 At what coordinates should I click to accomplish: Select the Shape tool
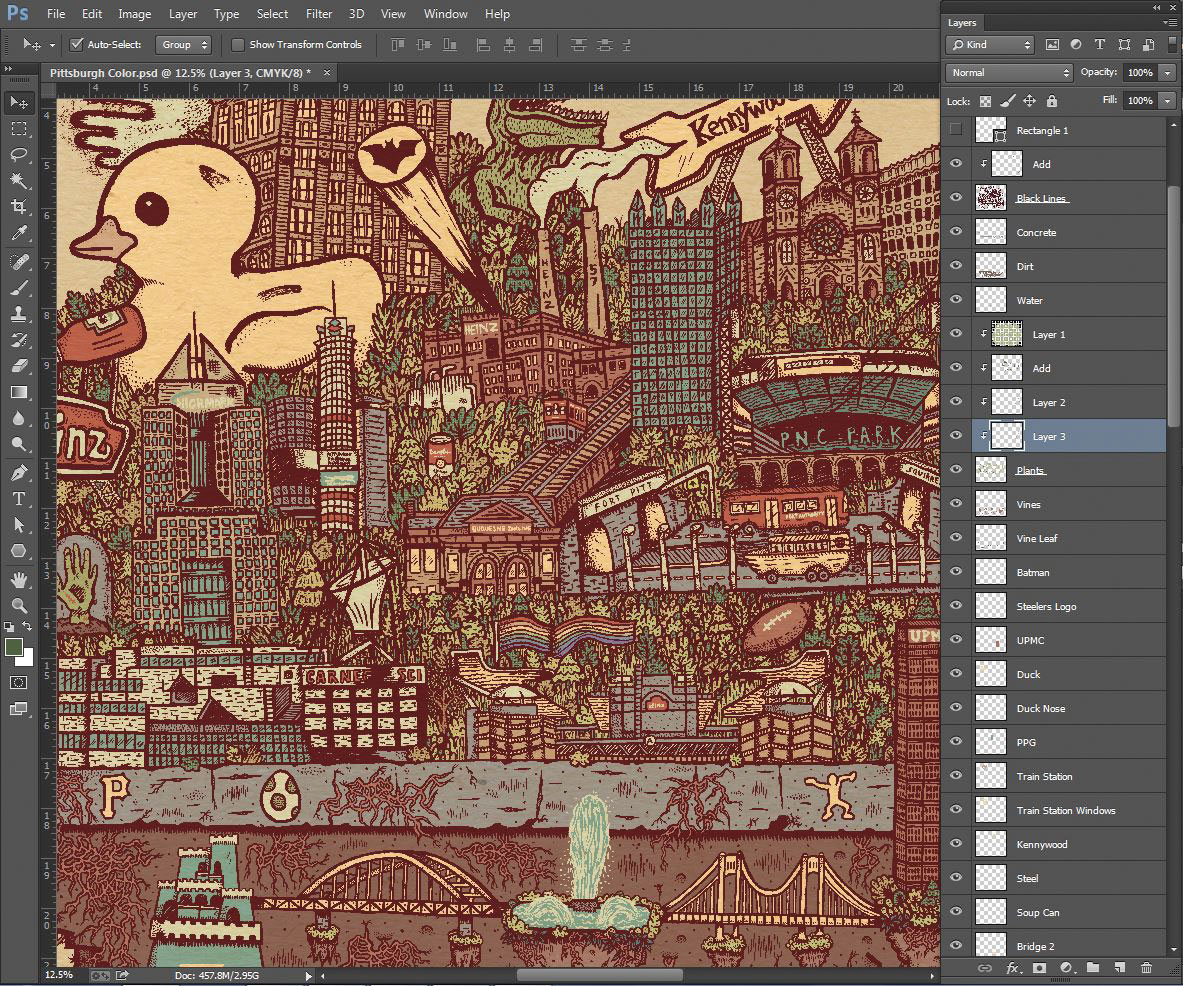tap(19, 551)
